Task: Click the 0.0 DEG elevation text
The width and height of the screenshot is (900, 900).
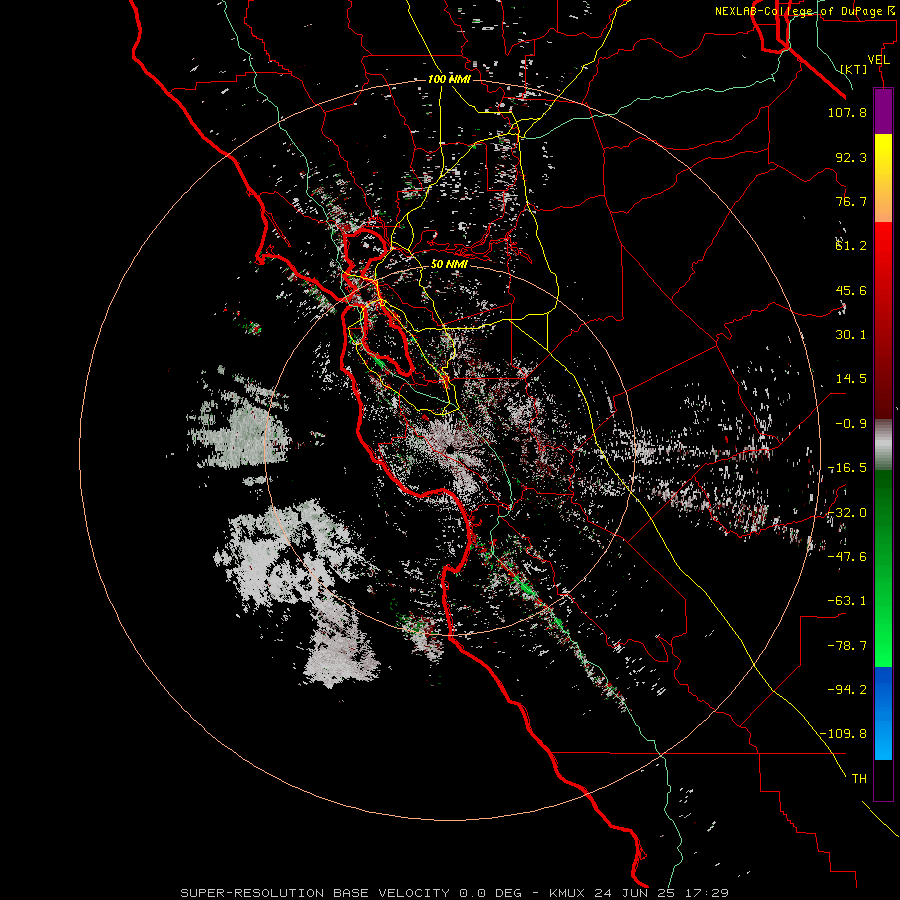Action: pos(491,893)
